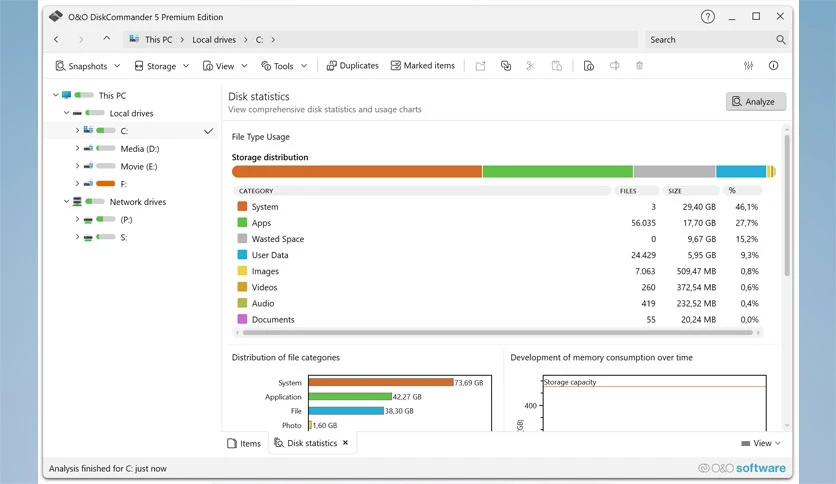Collapse the Network drives node
The height and width of the screenshot is (484, 836).
(67, 201)
